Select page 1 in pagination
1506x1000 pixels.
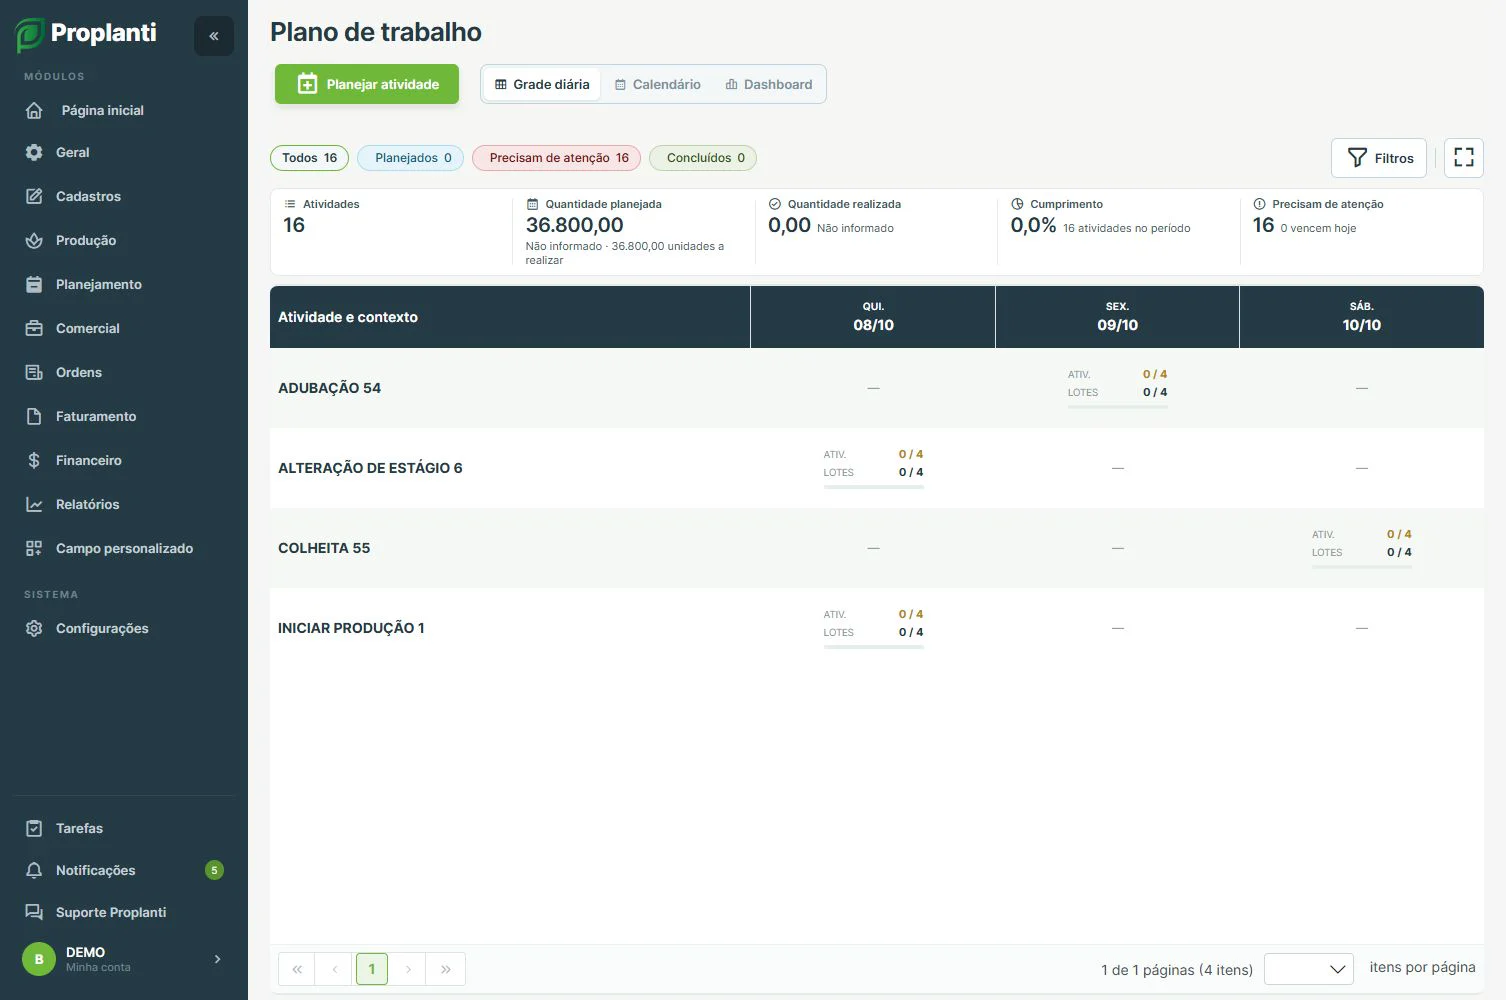click(372, 969)
